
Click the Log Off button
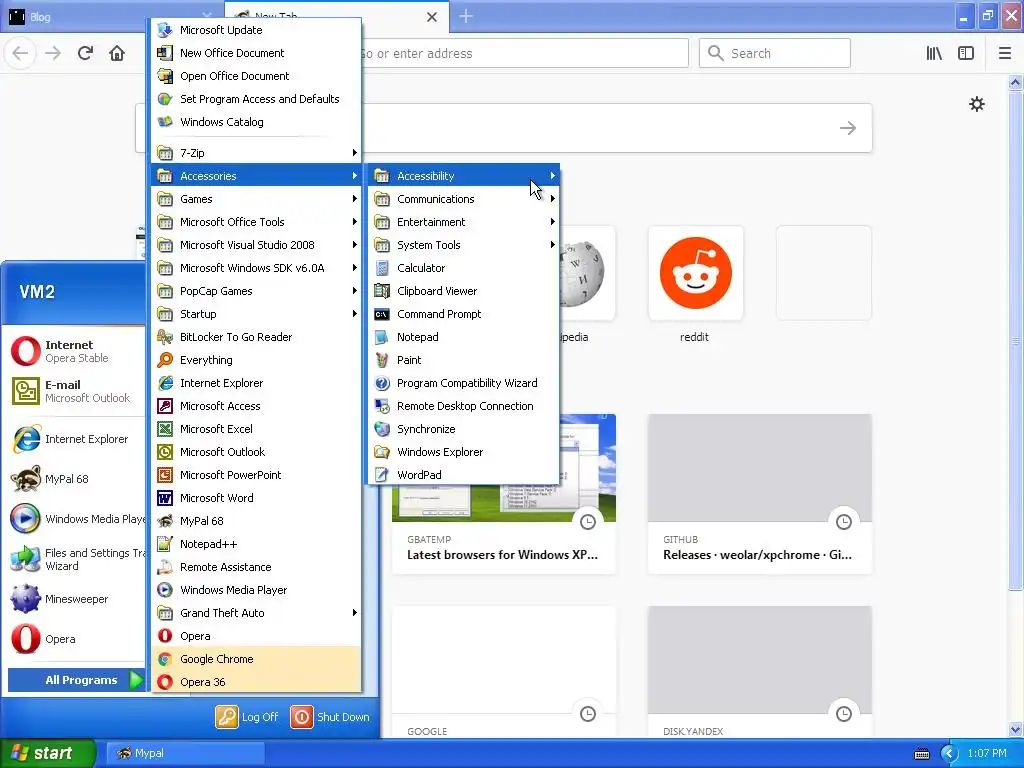pos(247,716)
